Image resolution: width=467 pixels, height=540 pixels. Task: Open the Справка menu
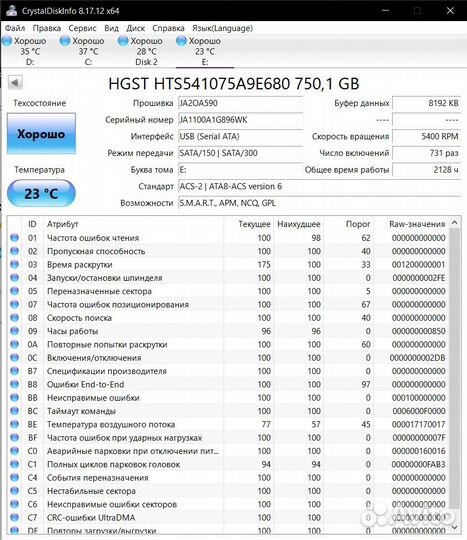click(168, 28)
